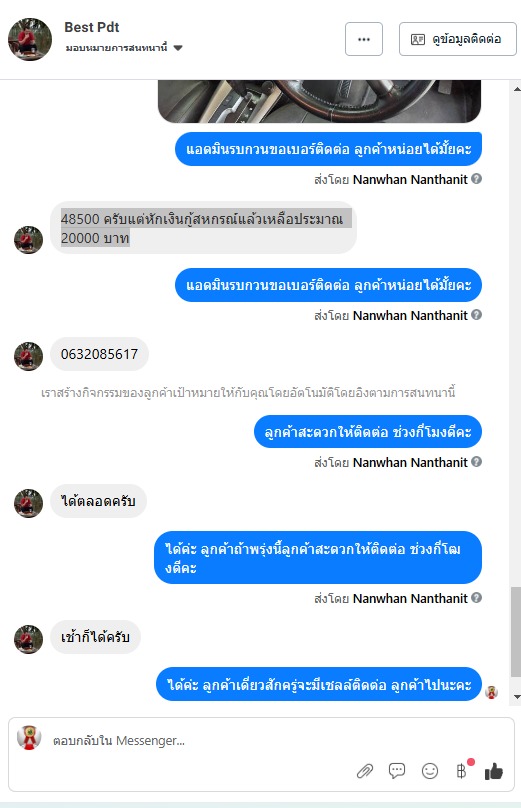Click the conversation scrollbar thumb
This screenshot has height=808, width=521.
tap(516, 632)
